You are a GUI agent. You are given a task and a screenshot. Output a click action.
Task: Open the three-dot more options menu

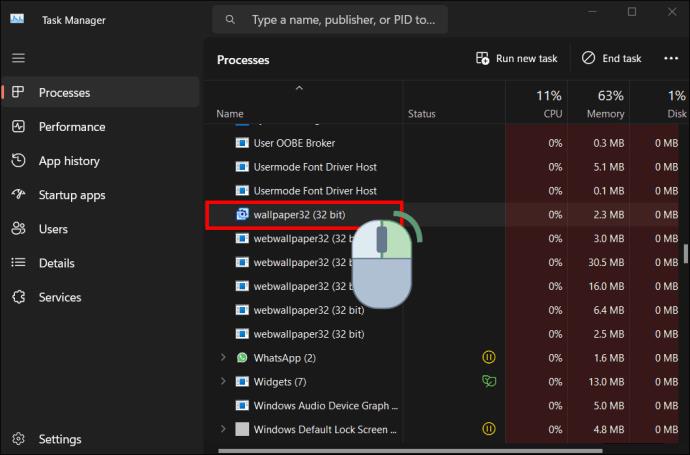(671, 59)
